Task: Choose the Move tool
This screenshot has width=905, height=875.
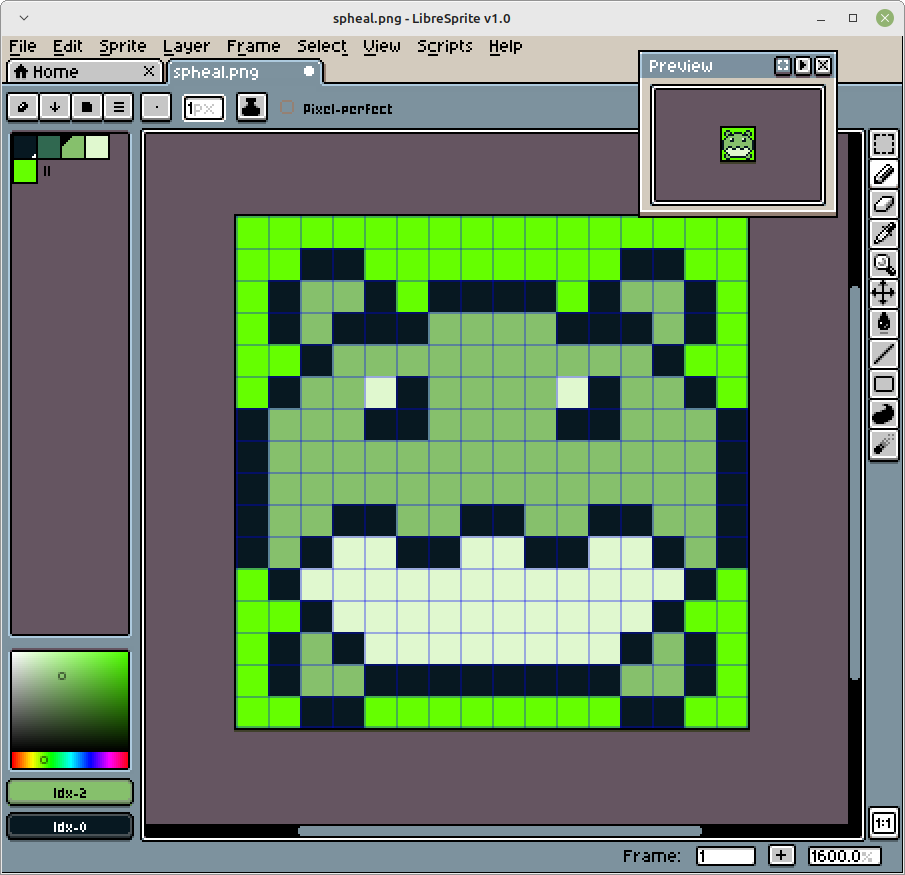Action: click(x=883, y=293)
